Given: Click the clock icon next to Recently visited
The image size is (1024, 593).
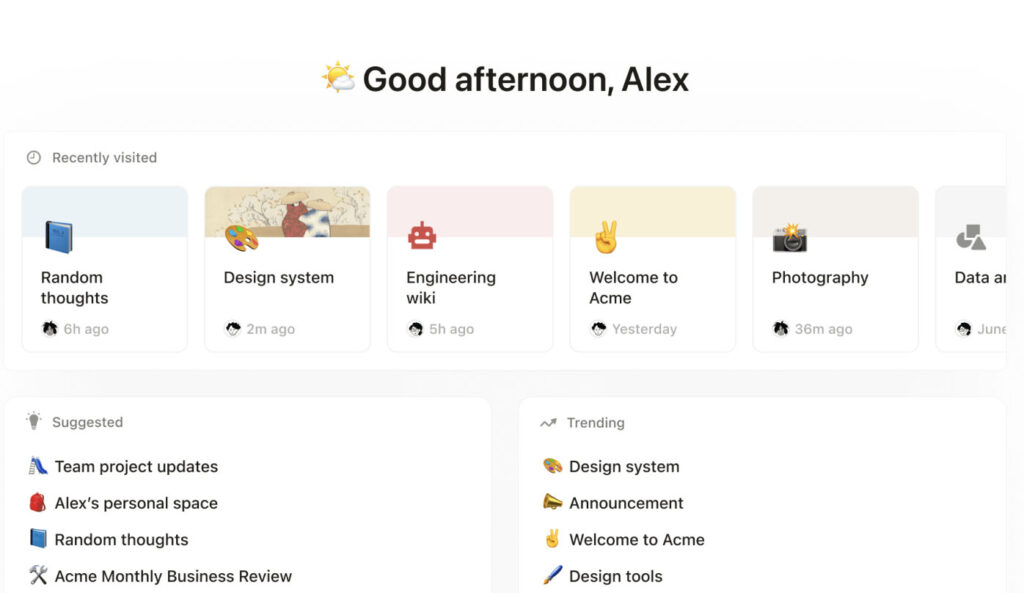Looking at the screenshot, I should pos(34,157).
